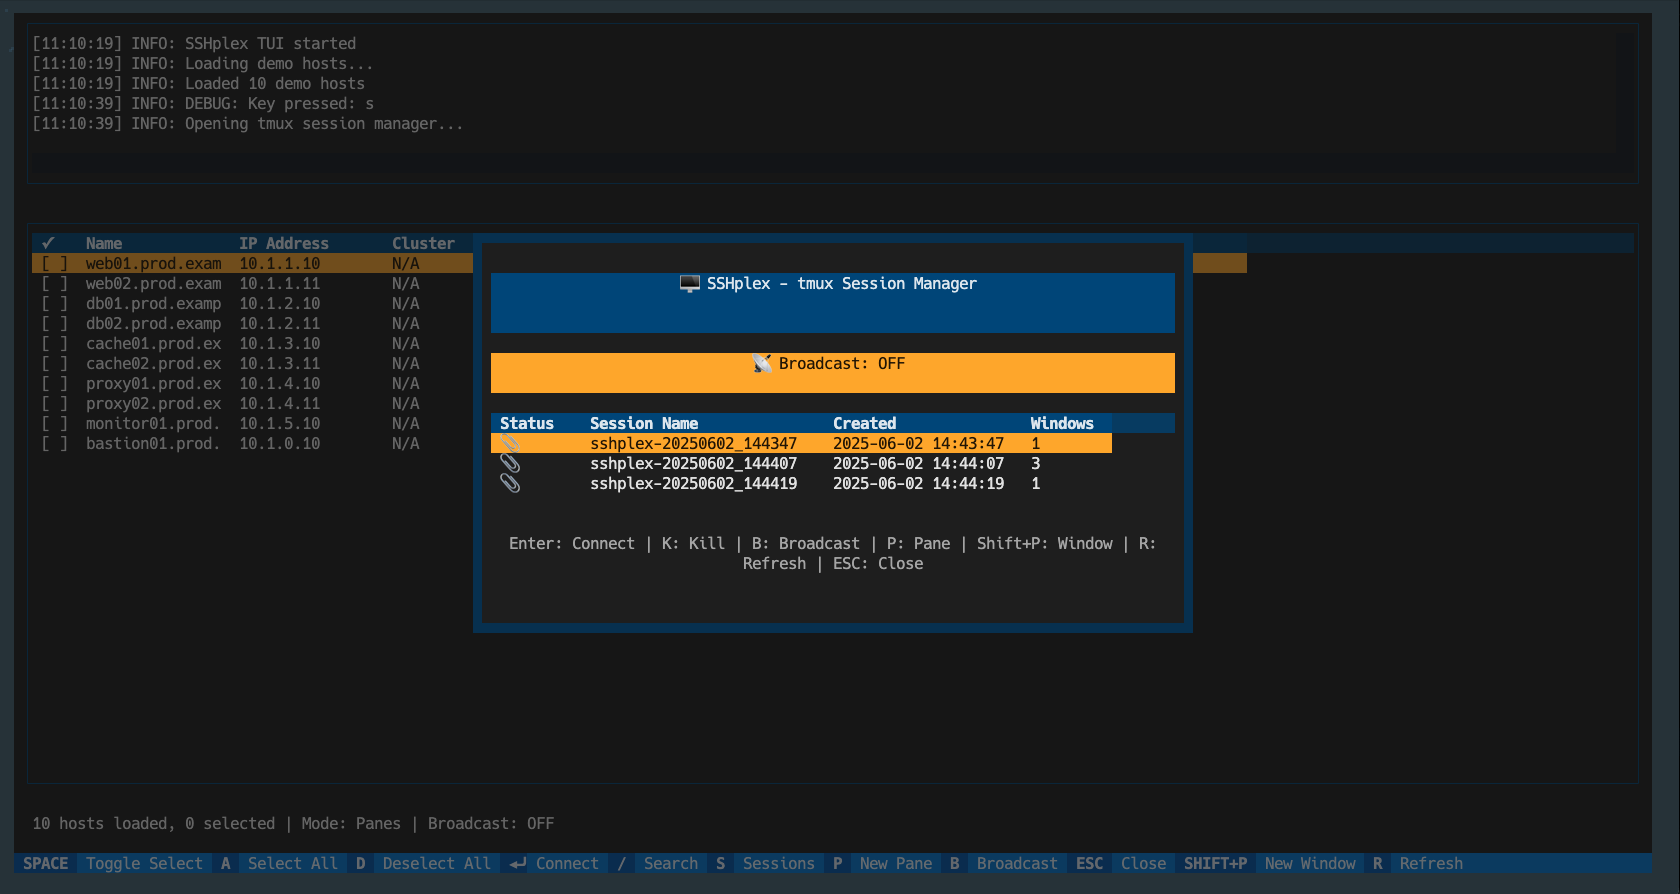
Task: Click paperclip icon for session sshplex-20250602_144419
Action: pos(510,483)
